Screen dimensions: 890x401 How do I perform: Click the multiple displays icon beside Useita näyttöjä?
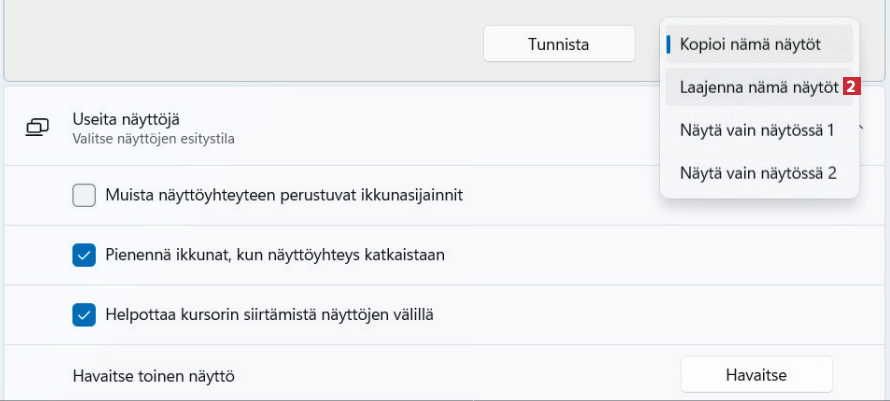(x=38, y=127)
